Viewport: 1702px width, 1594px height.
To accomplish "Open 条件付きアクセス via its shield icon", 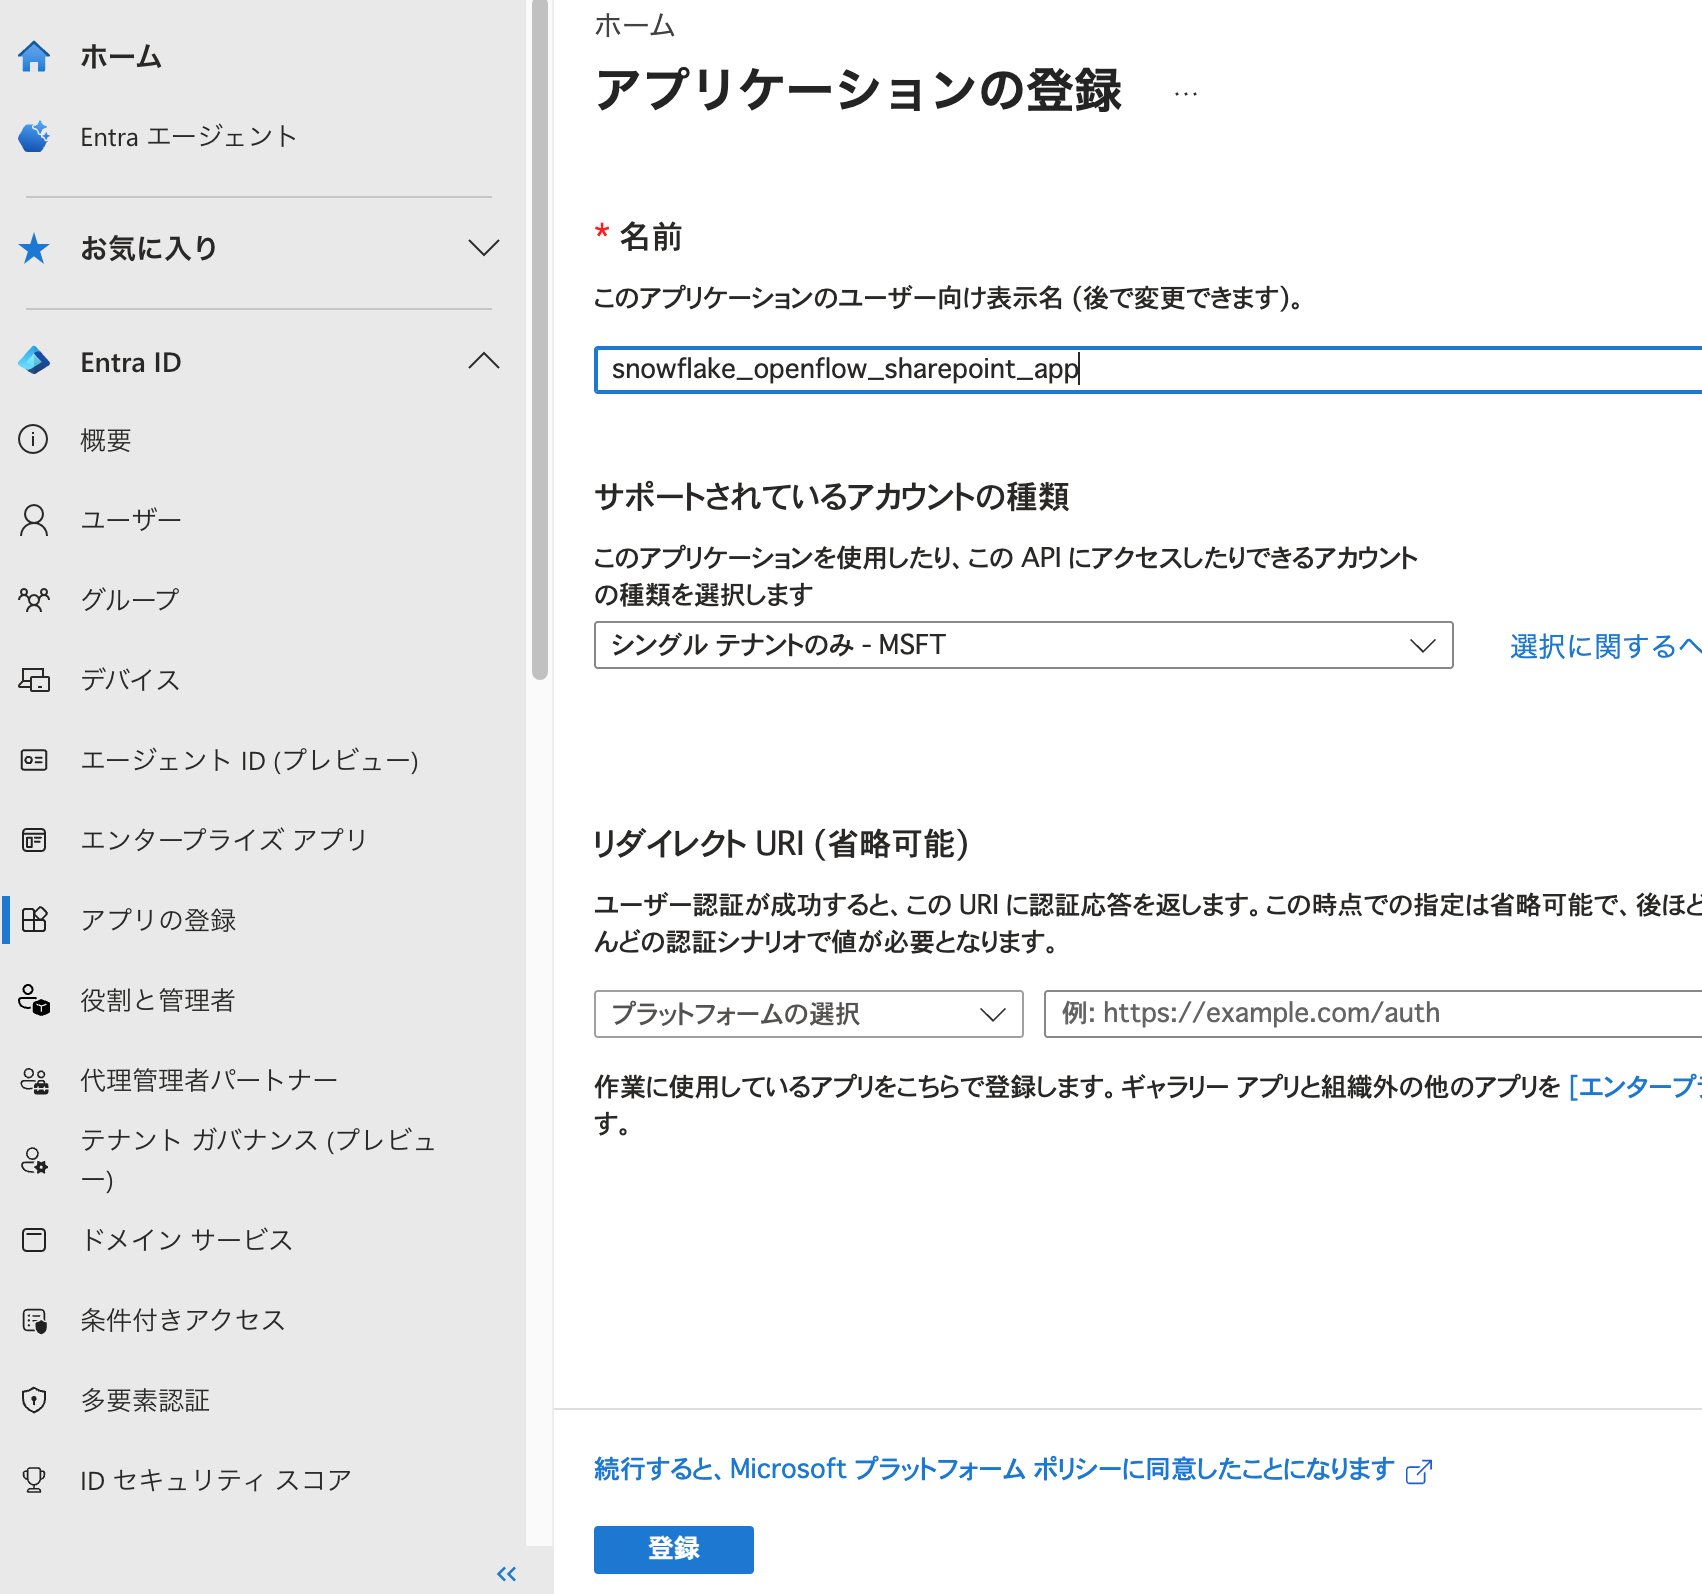I will (x=34, y=1320).
